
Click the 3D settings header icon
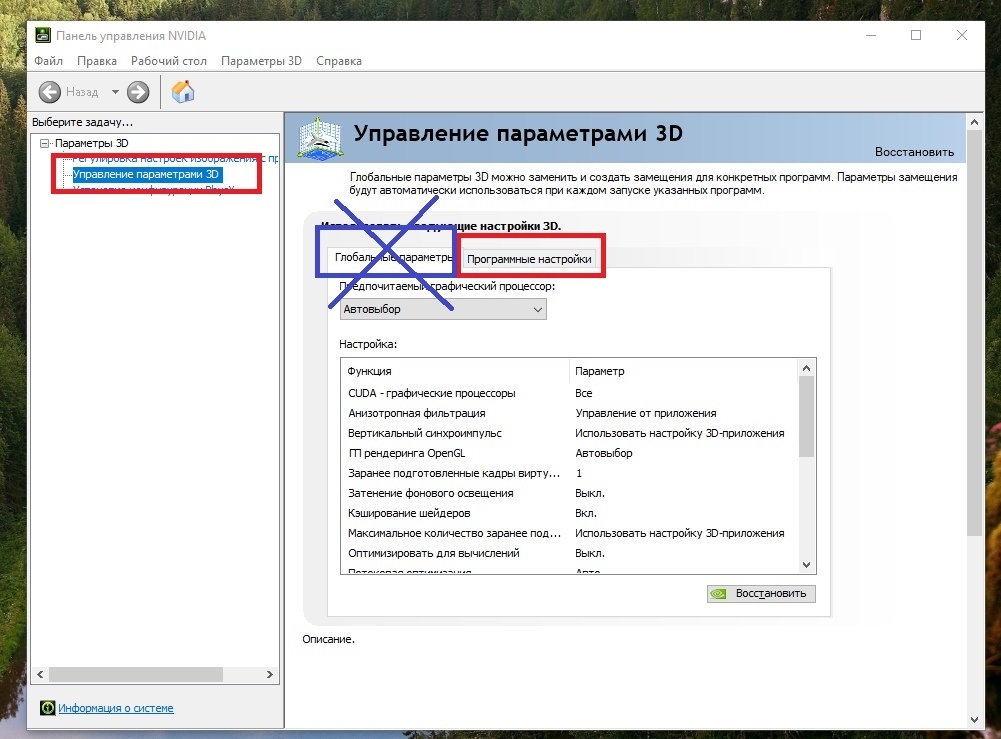tap(320, 137)
